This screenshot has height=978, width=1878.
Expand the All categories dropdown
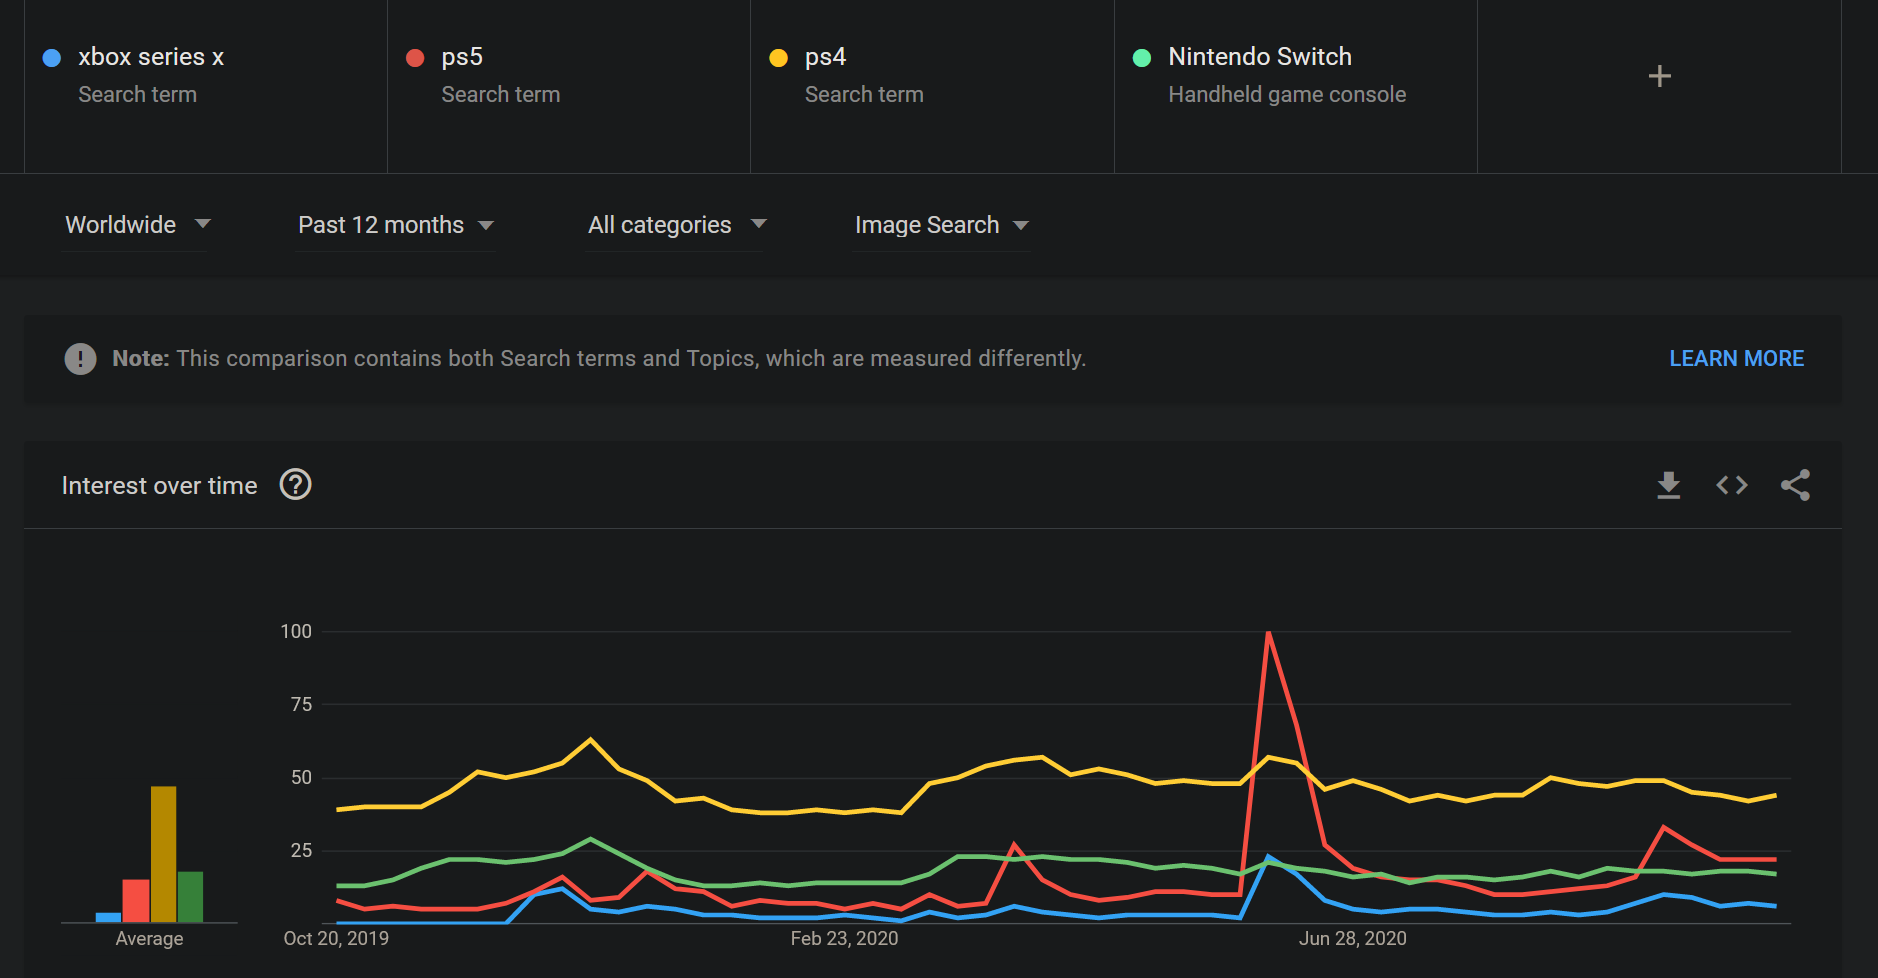click(677, 225)
